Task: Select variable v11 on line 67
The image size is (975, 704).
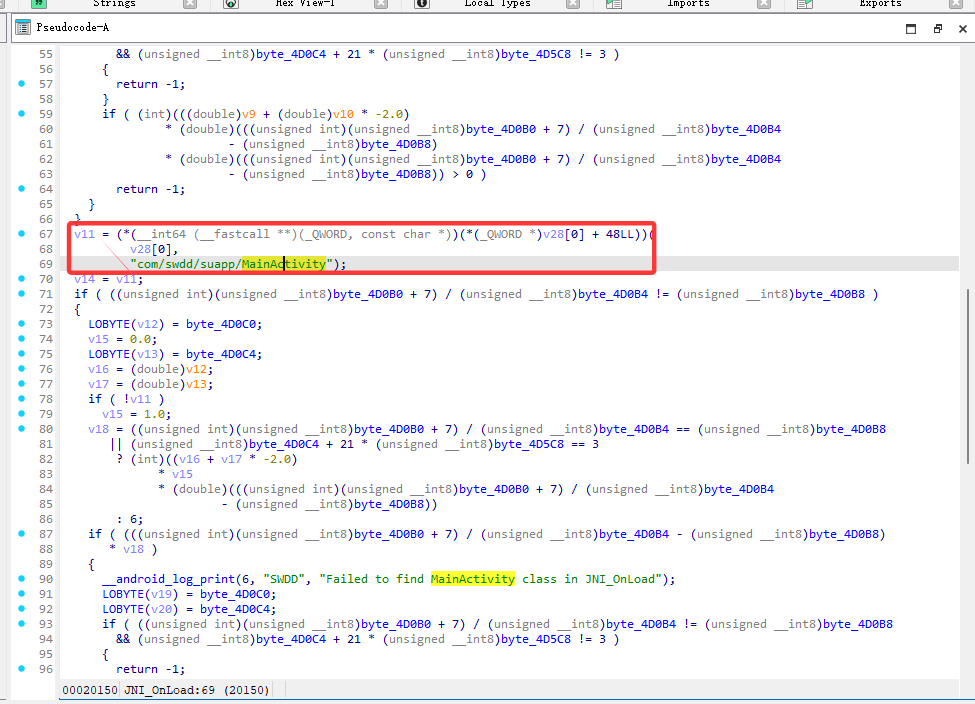Action: pyautogui.click(x=85, y=234)
